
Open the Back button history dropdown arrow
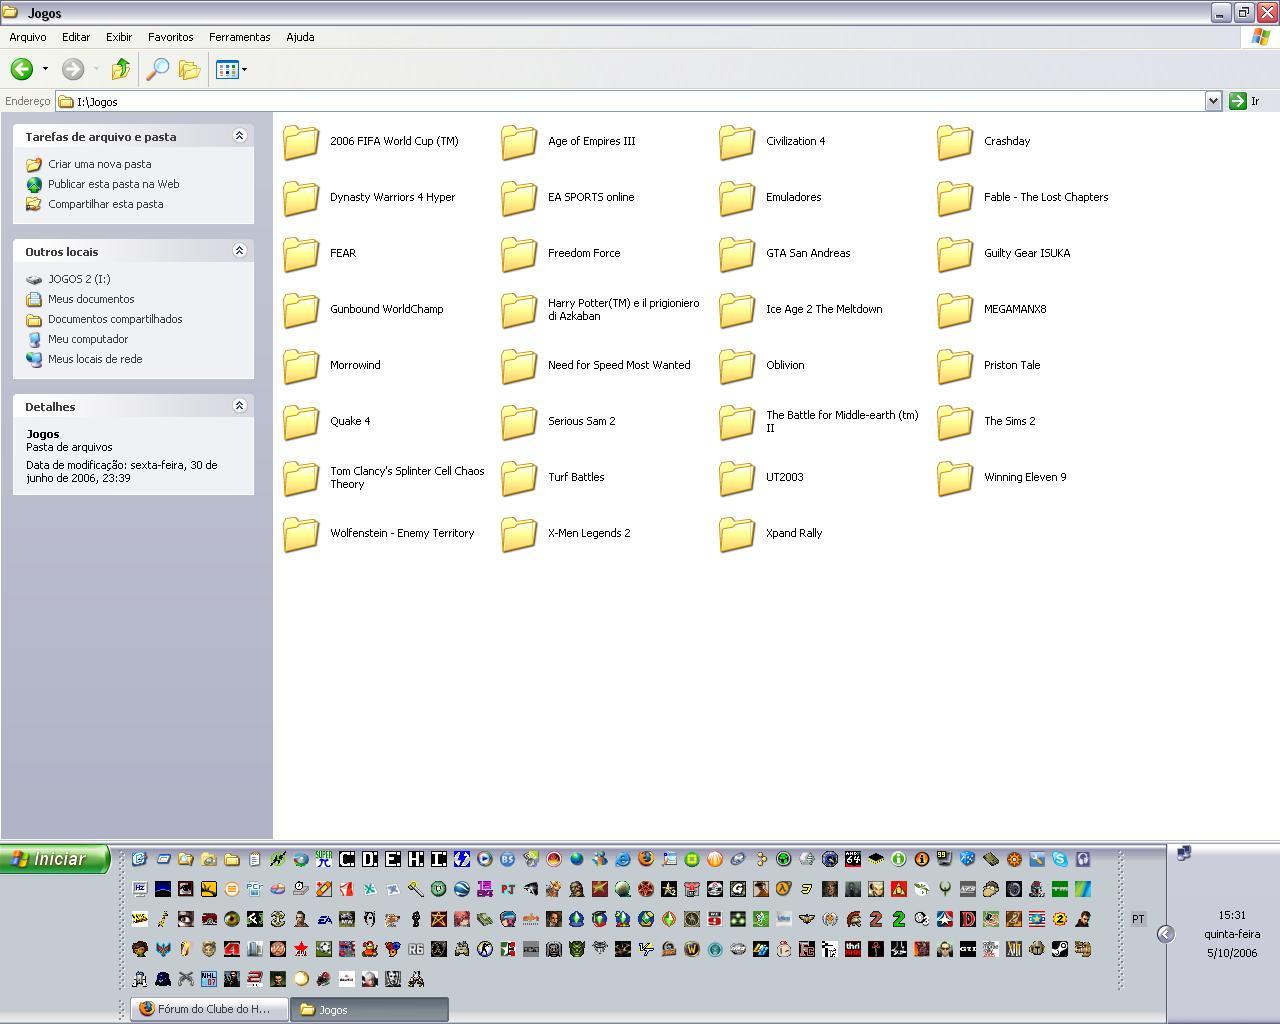click(x=45, y=69)
